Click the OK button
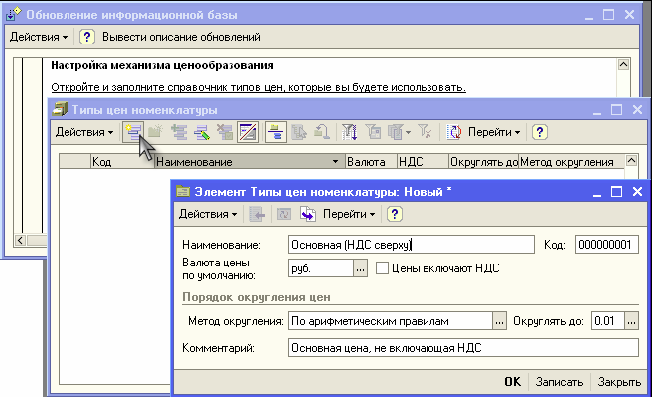The height and width of the screenshot is (397, 652). (x=512, y=382)
